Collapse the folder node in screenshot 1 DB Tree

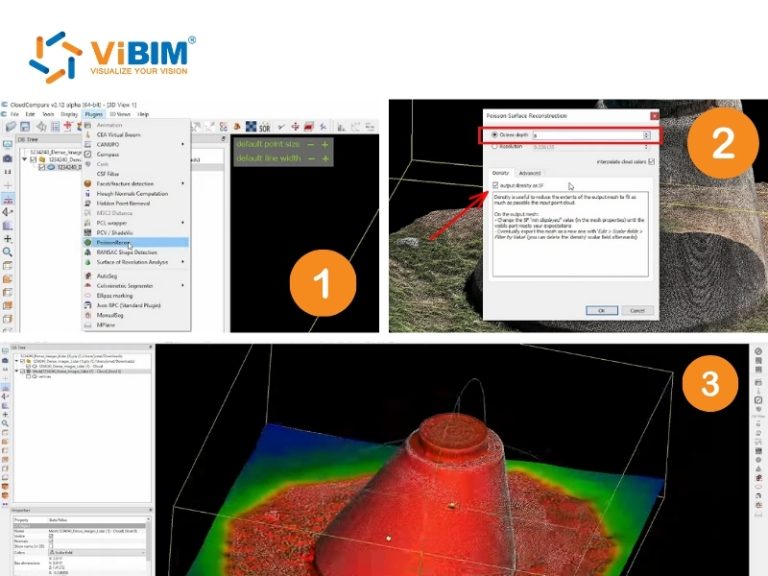tap(24, 160)
